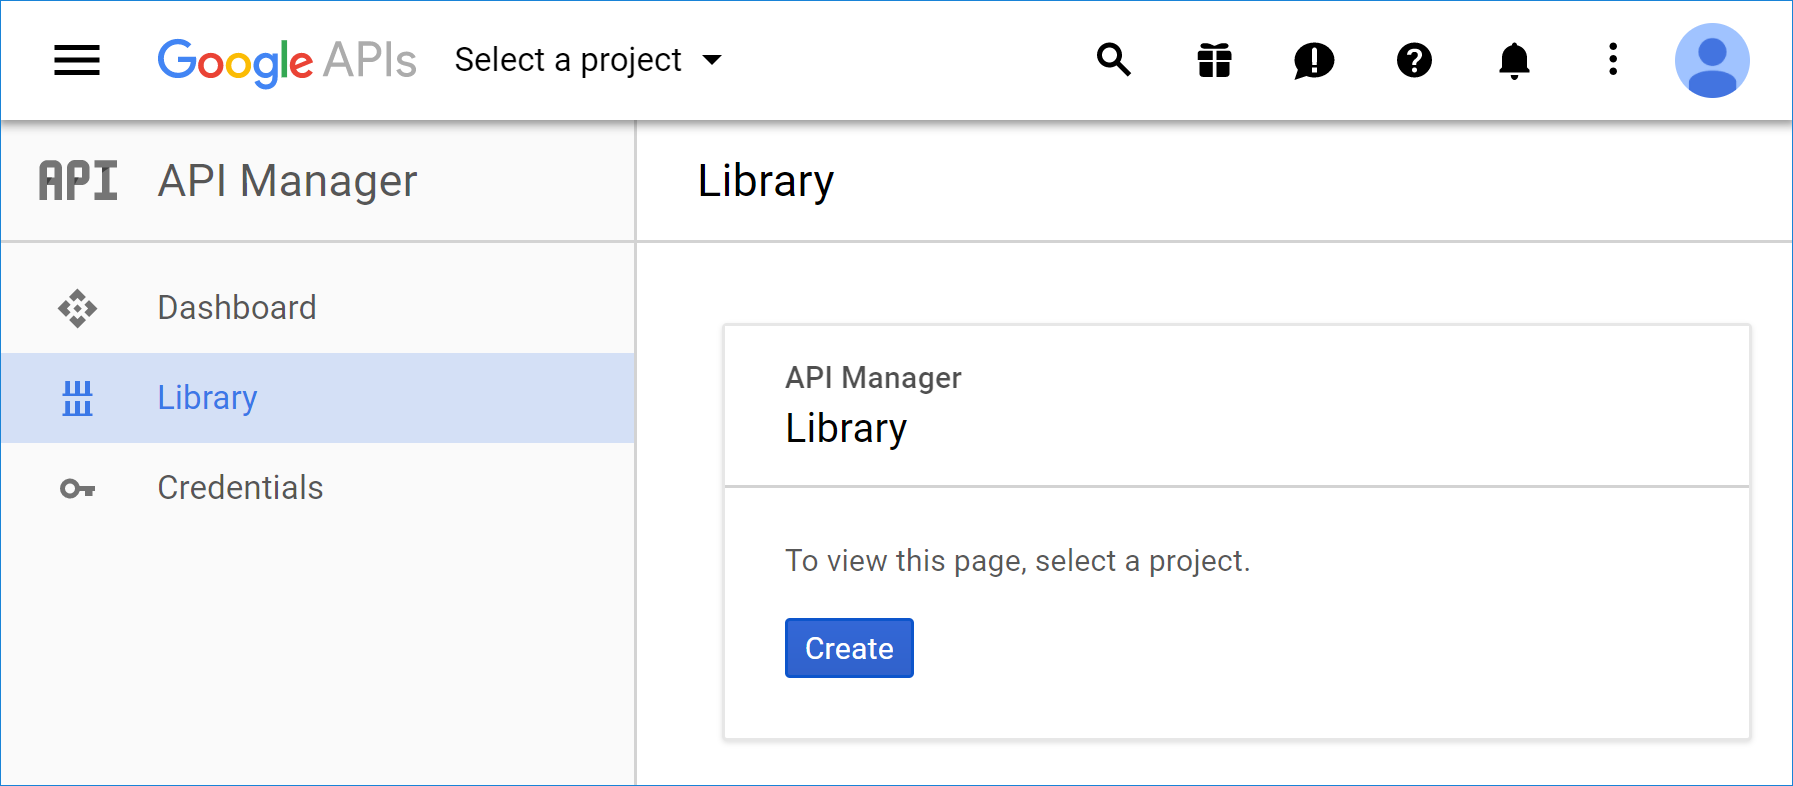Open the three-dot more options menu
This screenshot has width=1793, height=786.
coord(1612,60)
